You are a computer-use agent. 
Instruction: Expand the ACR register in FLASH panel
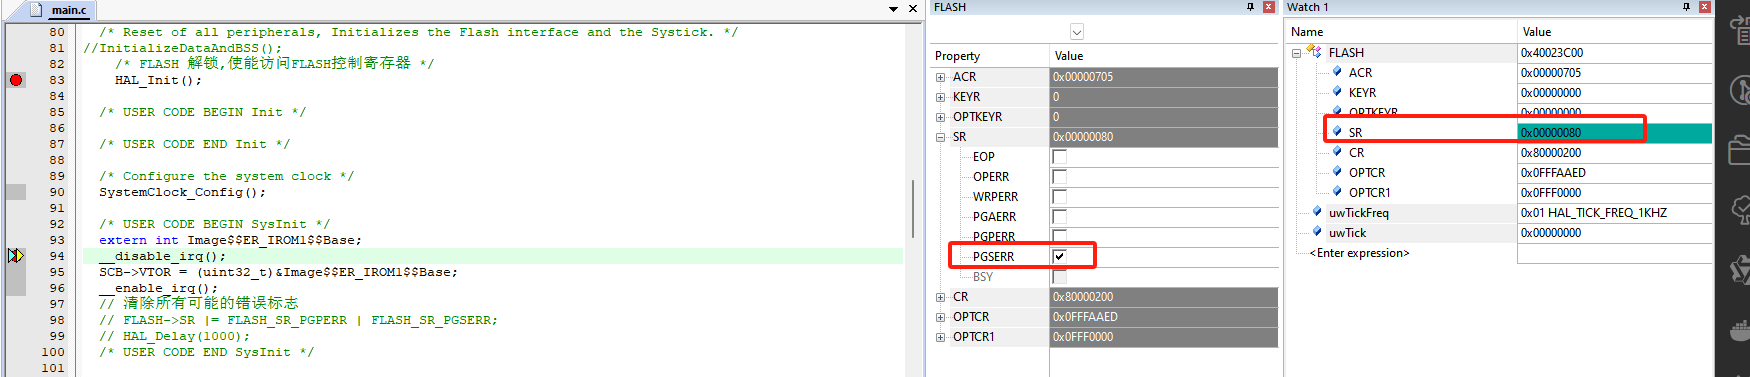[940, 77]
